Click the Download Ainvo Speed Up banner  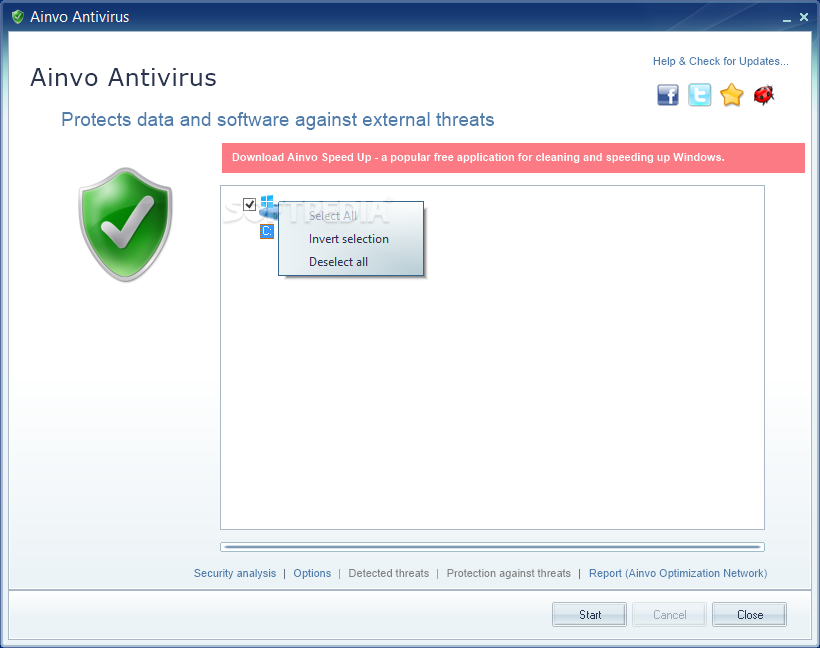coord(513,157)
